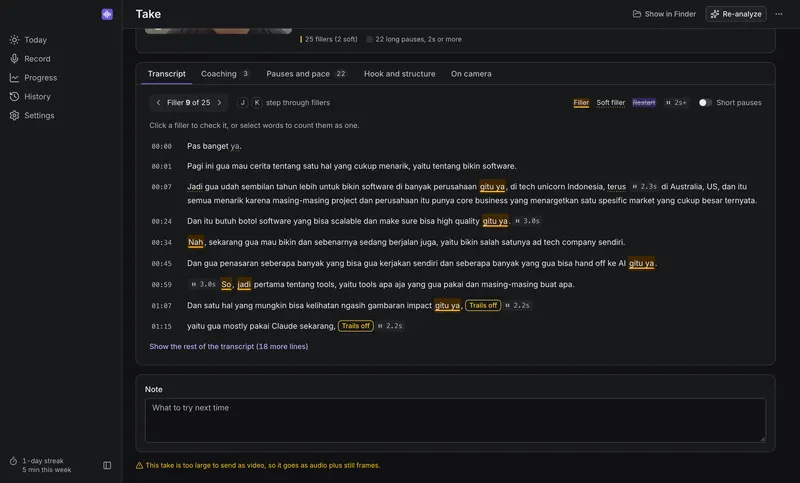Open the Today sun icon

point(14,40)
